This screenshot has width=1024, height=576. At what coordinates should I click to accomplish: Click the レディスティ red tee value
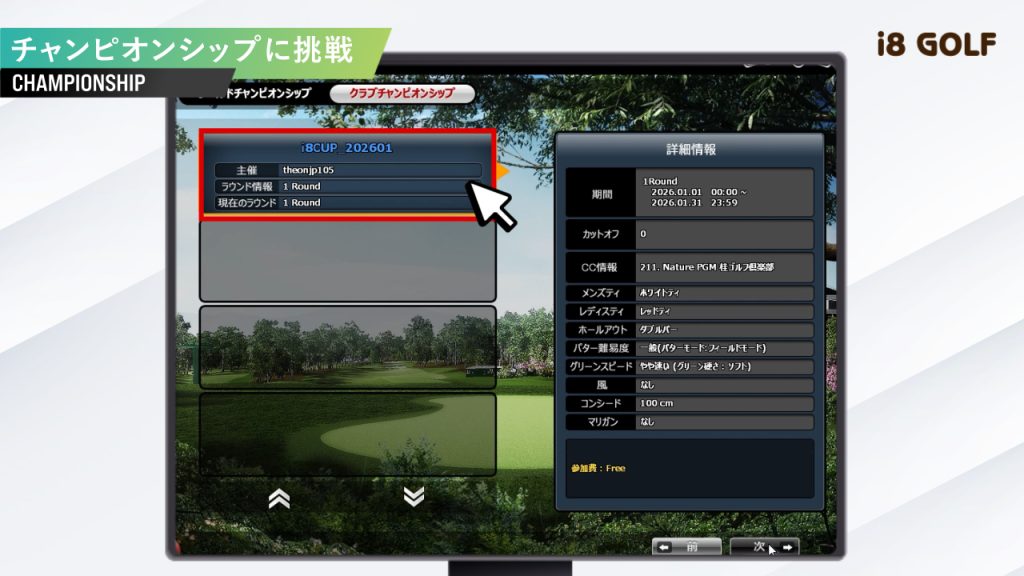(723, 313)
